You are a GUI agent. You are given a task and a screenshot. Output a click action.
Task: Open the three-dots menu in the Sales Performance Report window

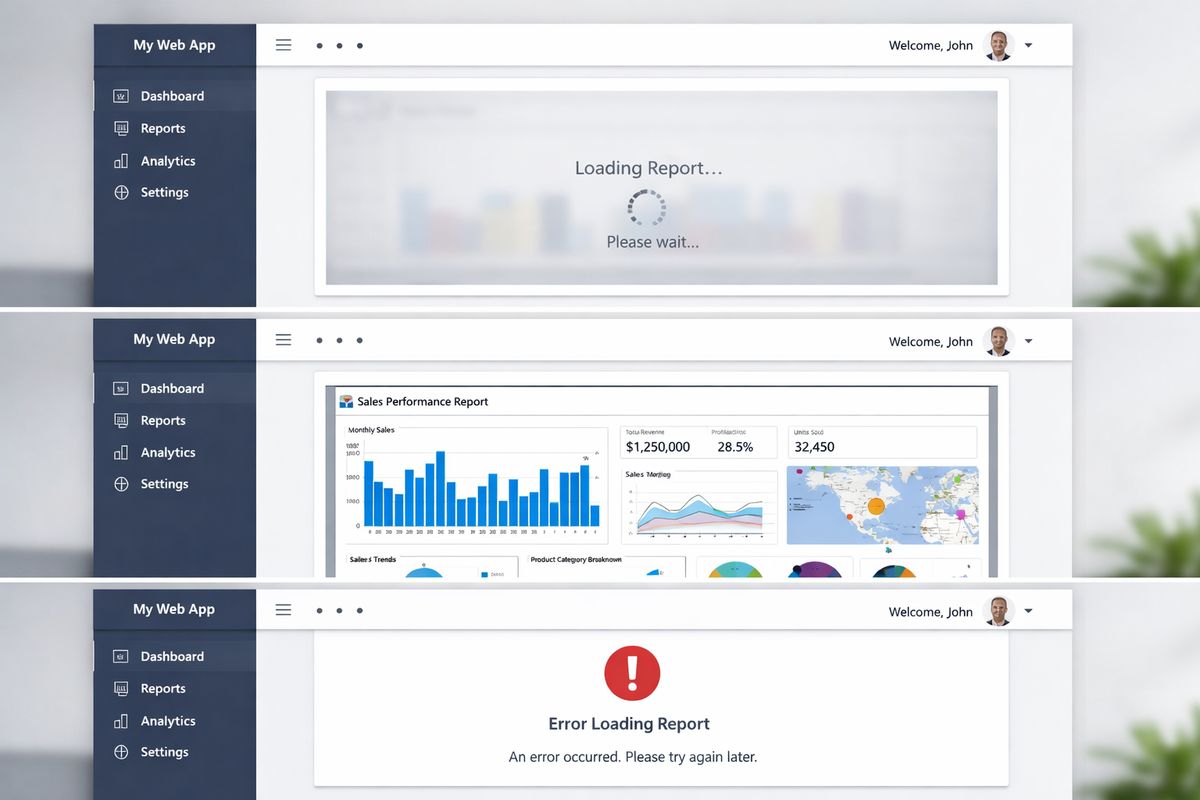[x=339, y=340]
